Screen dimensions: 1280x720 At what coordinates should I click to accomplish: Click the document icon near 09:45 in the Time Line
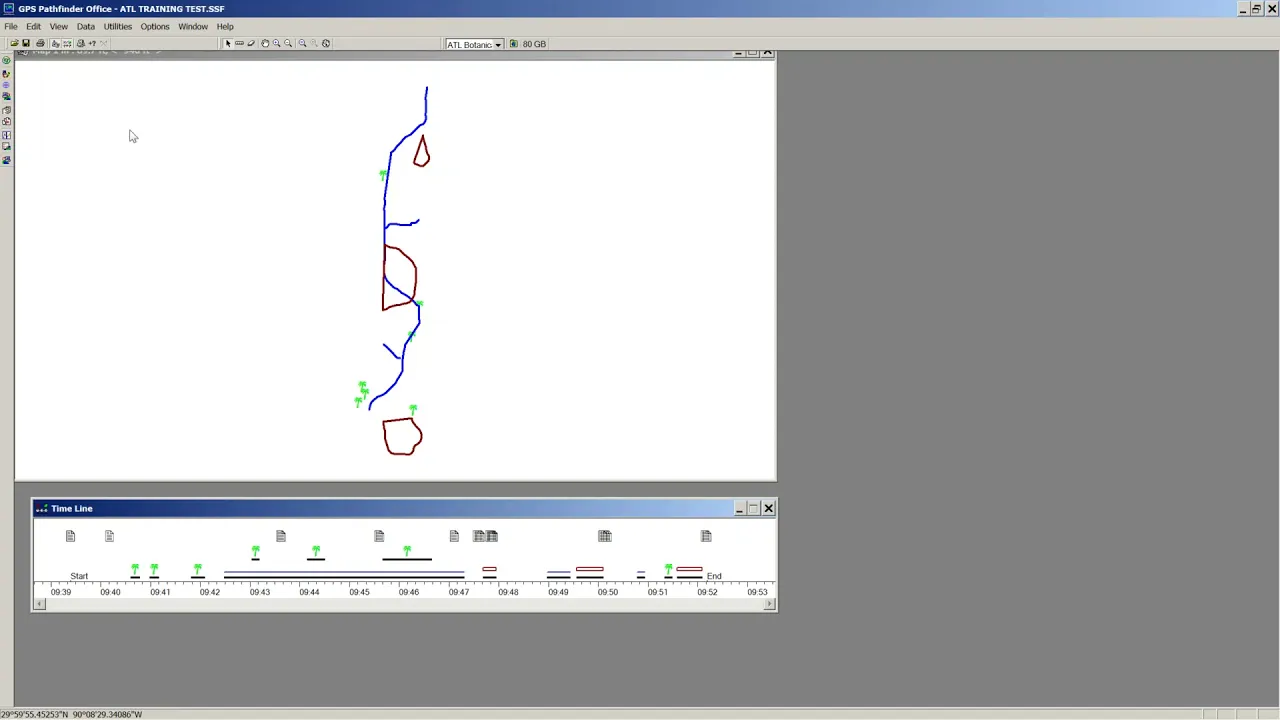tap(379, 536)
